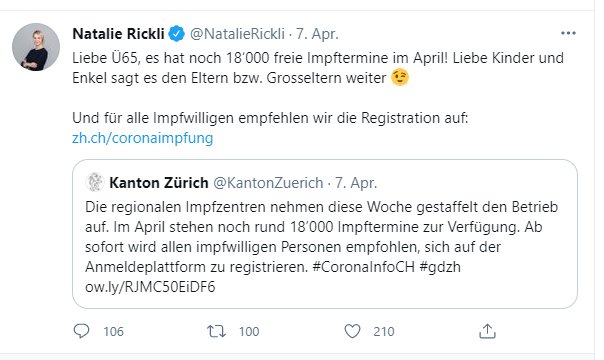The height and width of the screenshot is (360, 604).
Task: Open the reply comment icon
Action: coord(81,331)
